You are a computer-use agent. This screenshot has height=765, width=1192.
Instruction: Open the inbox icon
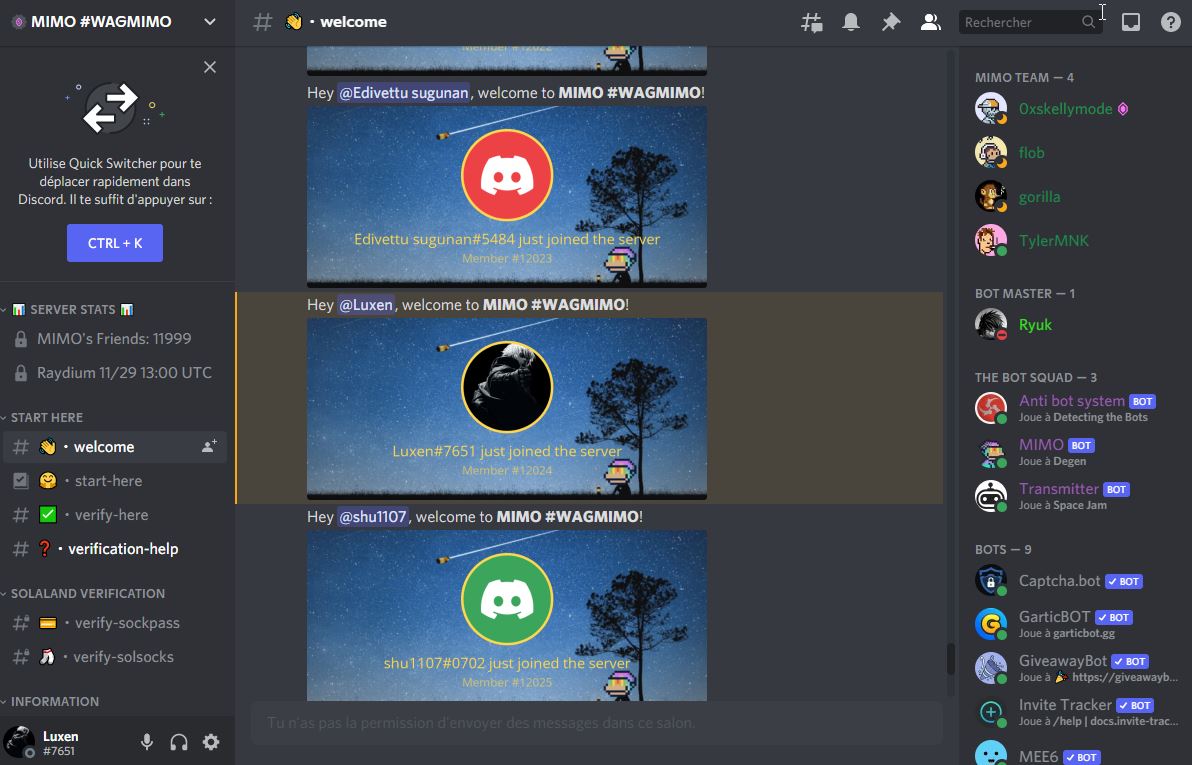[x=1130, y=22]
